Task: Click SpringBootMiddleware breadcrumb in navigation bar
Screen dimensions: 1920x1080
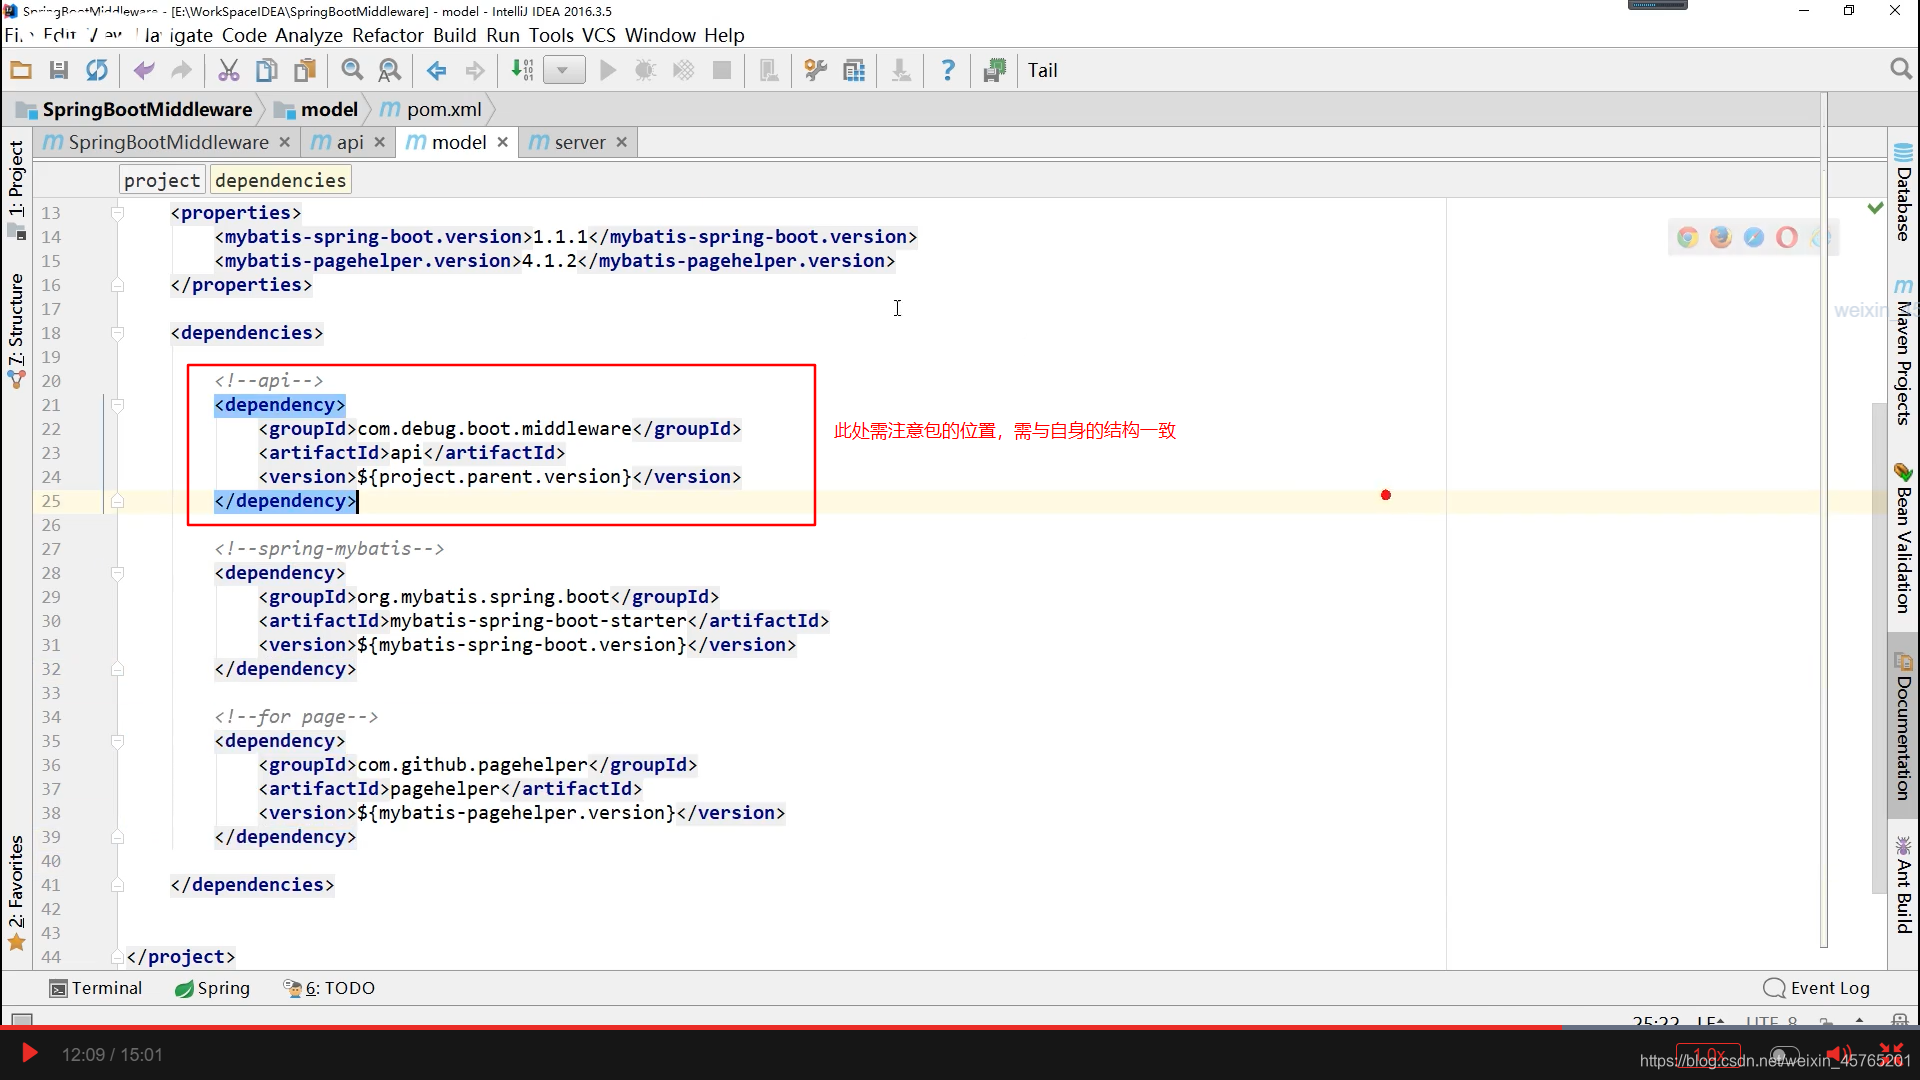Action: pos(135,109)
